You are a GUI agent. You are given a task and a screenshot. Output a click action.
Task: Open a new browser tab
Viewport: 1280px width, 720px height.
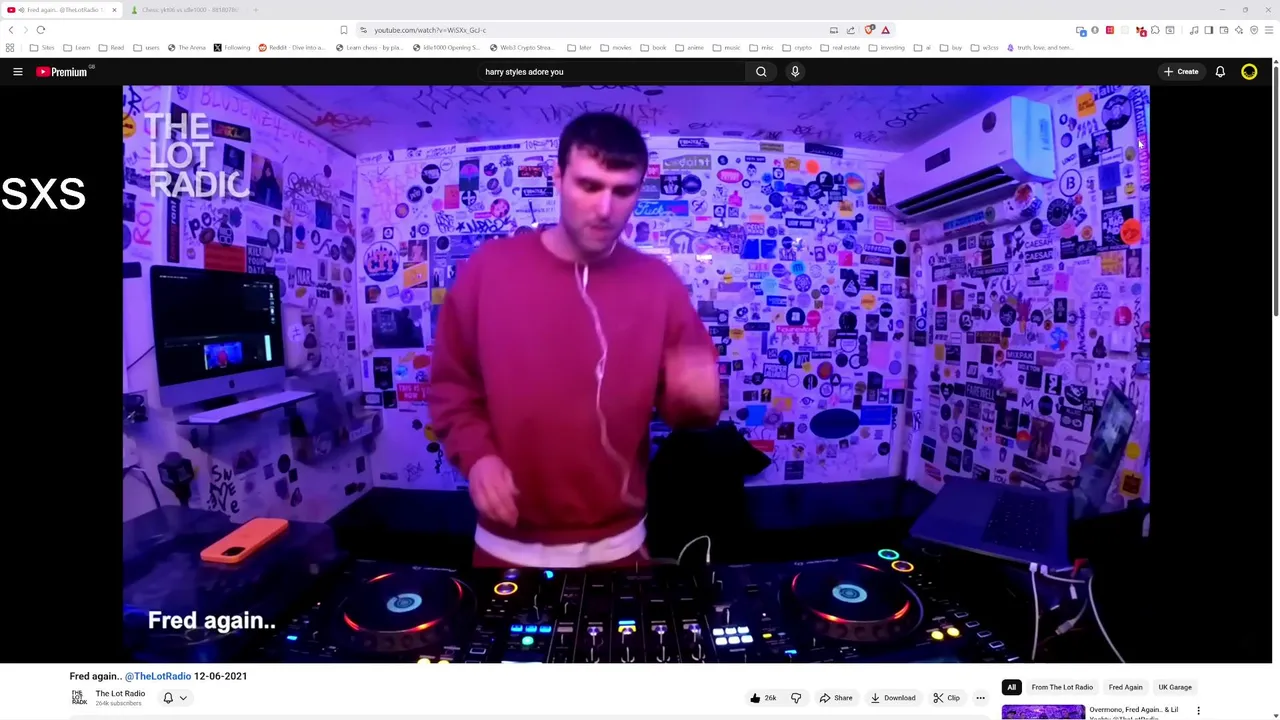(255, 10)
